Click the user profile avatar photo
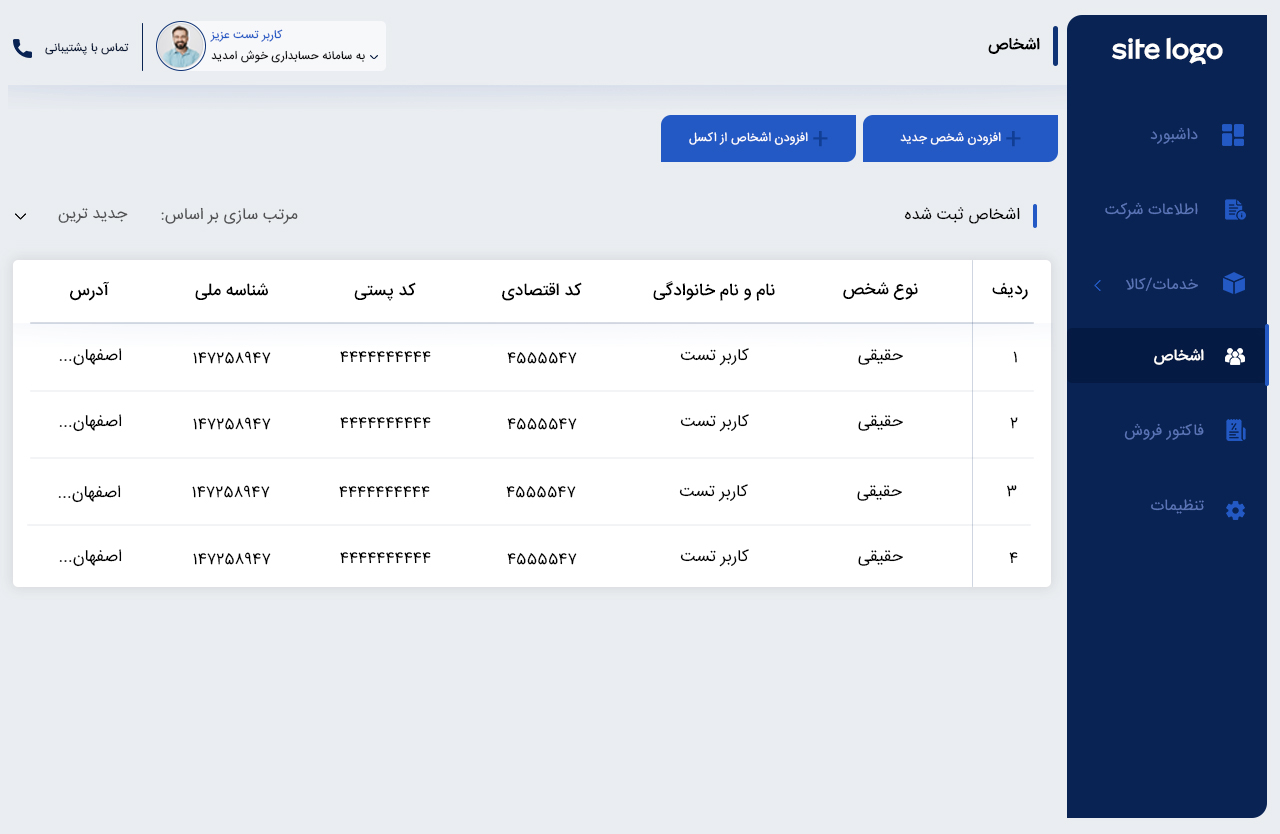Viewport: 1280px width, 834px height. (181, 46)
